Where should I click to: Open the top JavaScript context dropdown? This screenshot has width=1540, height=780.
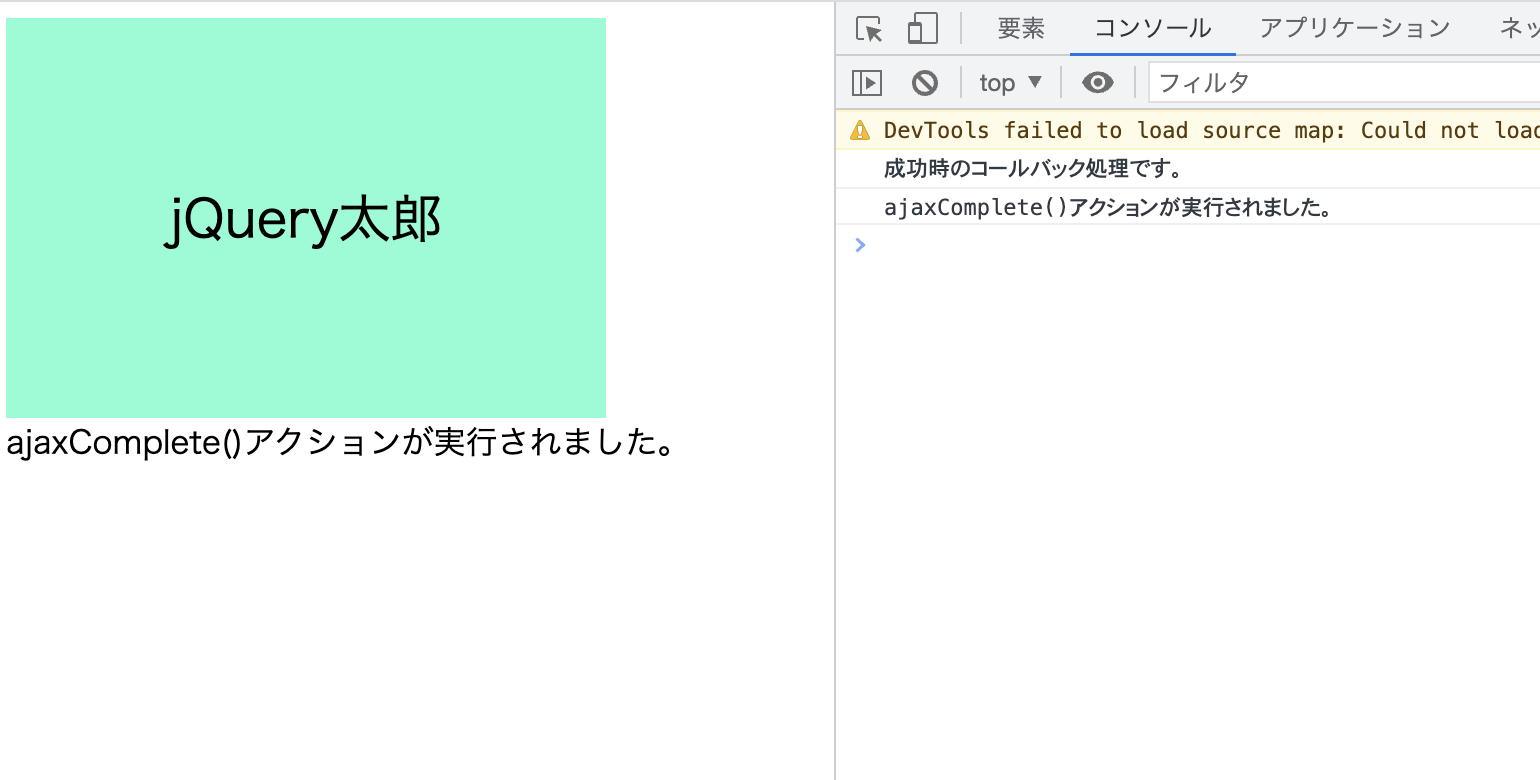[x=1011, y=83]
